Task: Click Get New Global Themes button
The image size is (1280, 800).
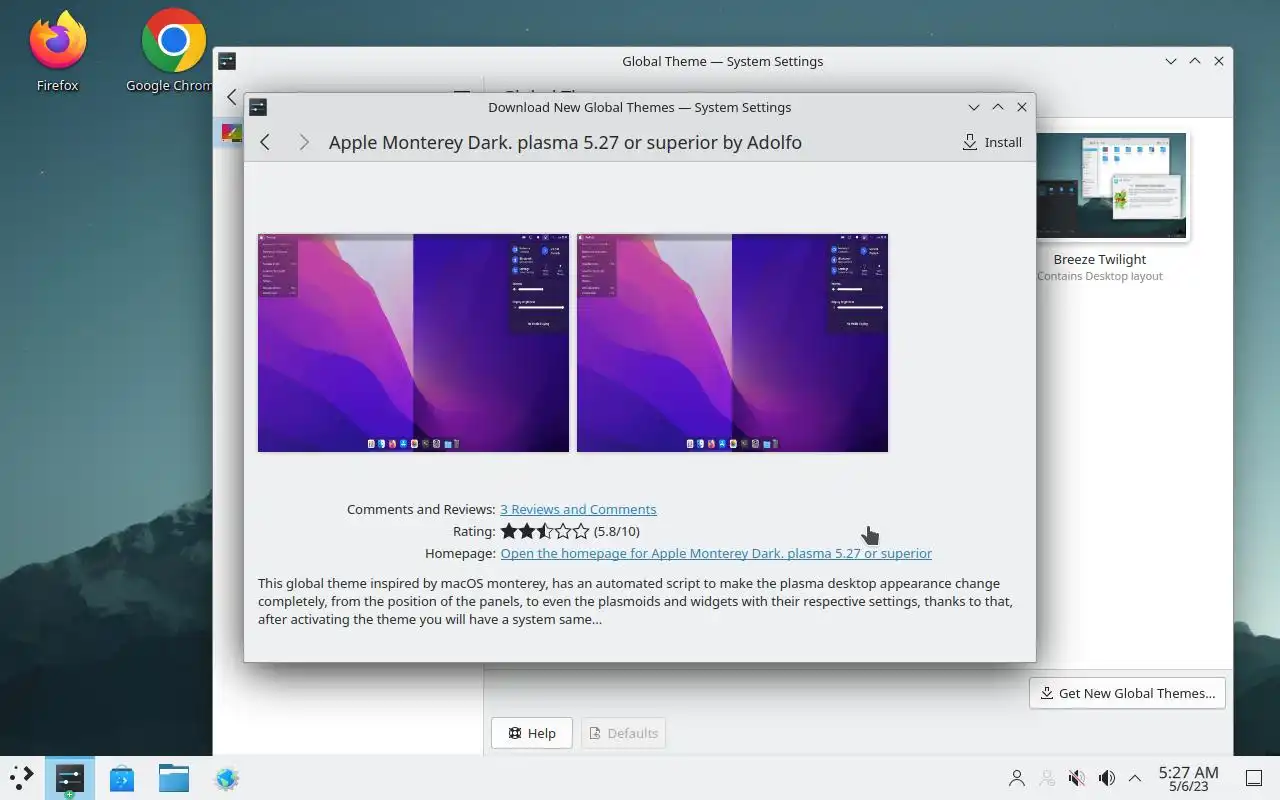Action: pos(1127,693)
